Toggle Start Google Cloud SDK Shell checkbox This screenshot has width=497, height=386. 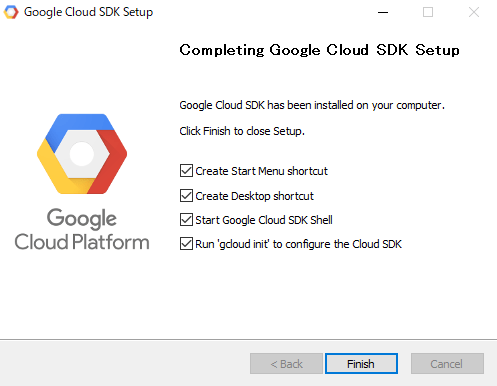pos(186,220)
